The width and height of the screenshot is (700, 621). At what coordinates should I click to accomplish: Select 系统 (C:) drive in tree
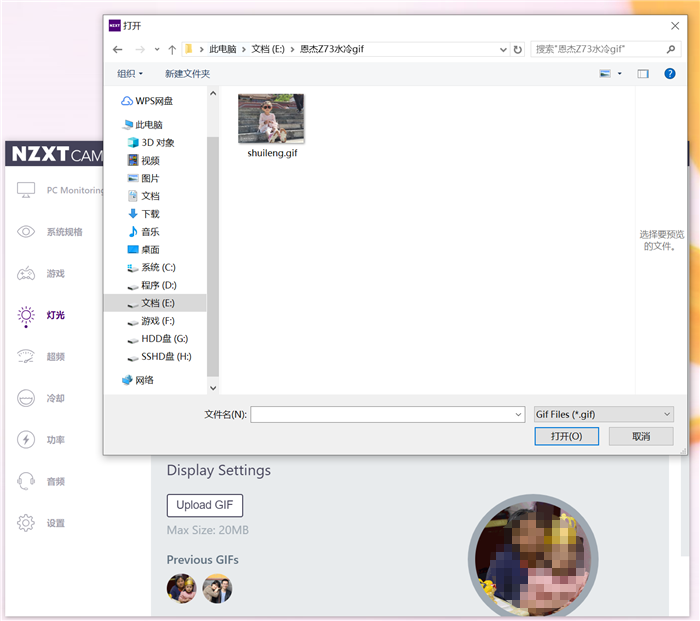(x=158, y=268)
